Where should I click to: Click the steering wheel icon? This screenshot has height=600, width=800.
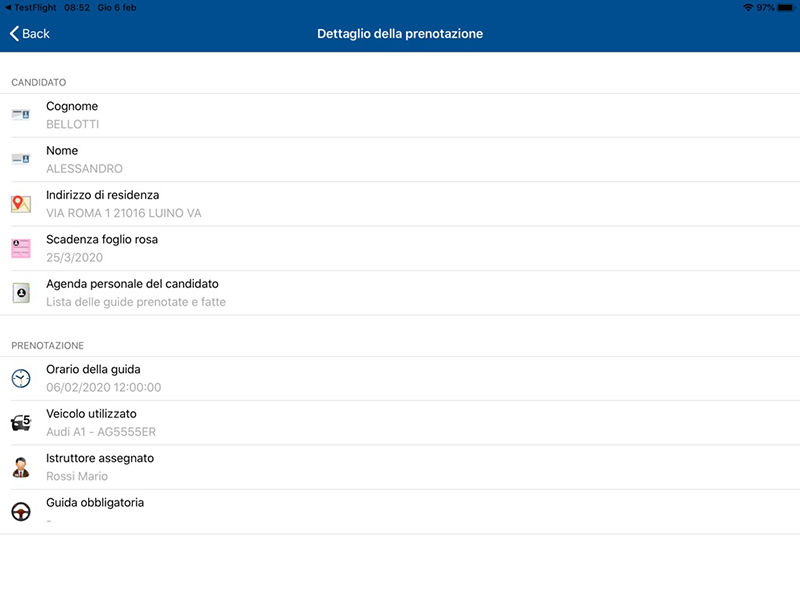coord(21,511)
